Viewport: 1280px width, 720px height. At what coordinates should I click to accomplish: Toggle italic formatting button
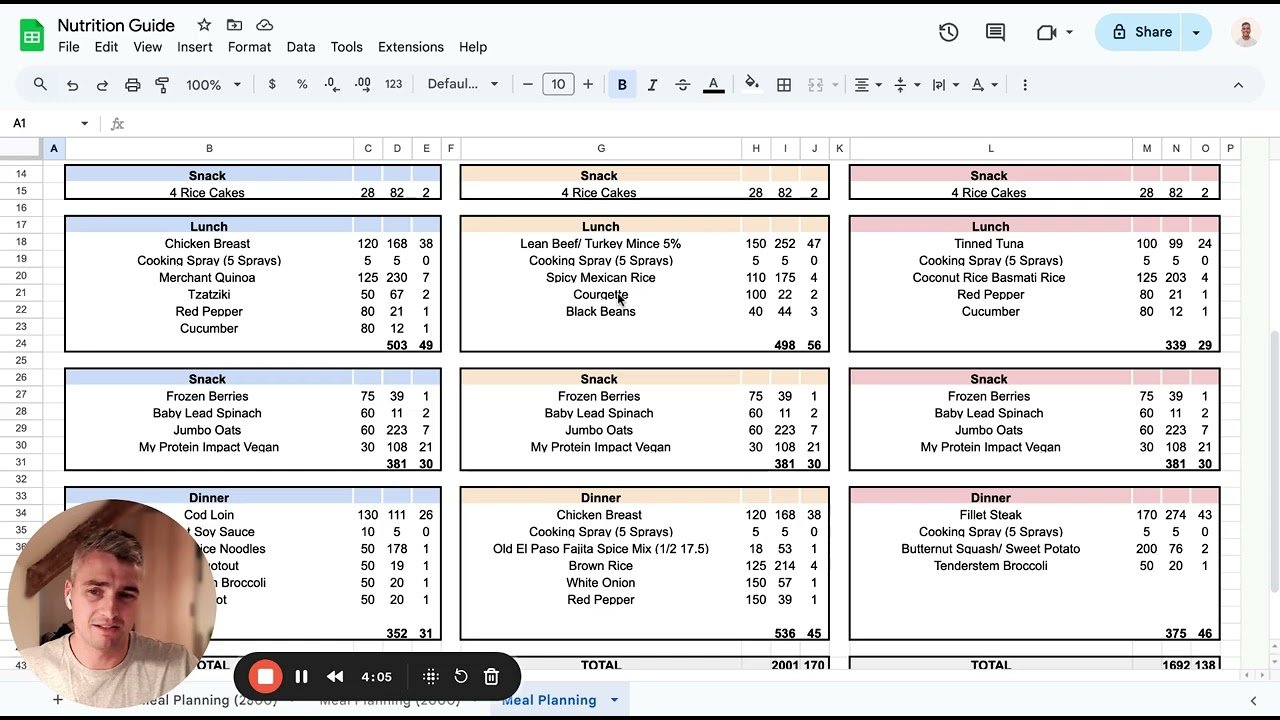point(652,85)
